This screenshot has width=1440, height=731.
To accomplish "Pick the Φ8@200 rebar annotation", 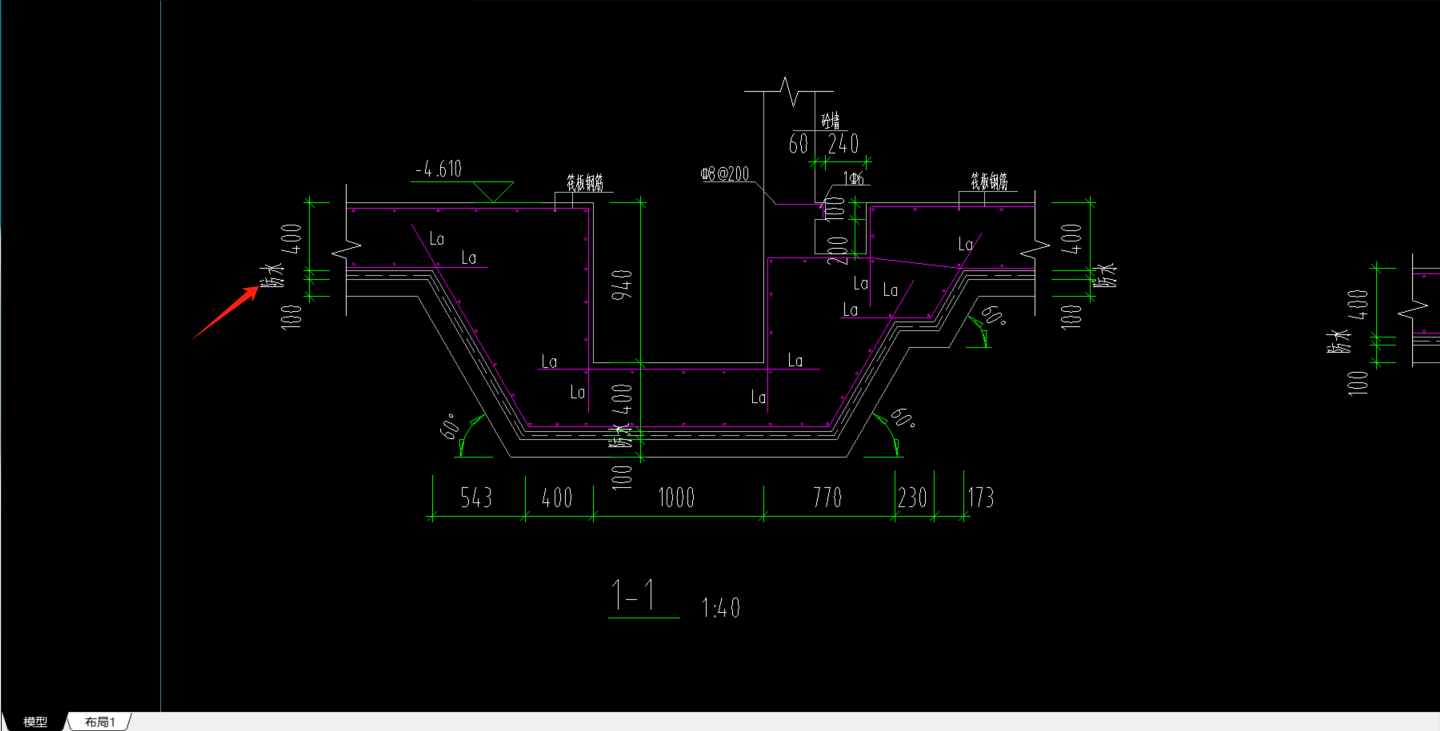I will [725, 174].
